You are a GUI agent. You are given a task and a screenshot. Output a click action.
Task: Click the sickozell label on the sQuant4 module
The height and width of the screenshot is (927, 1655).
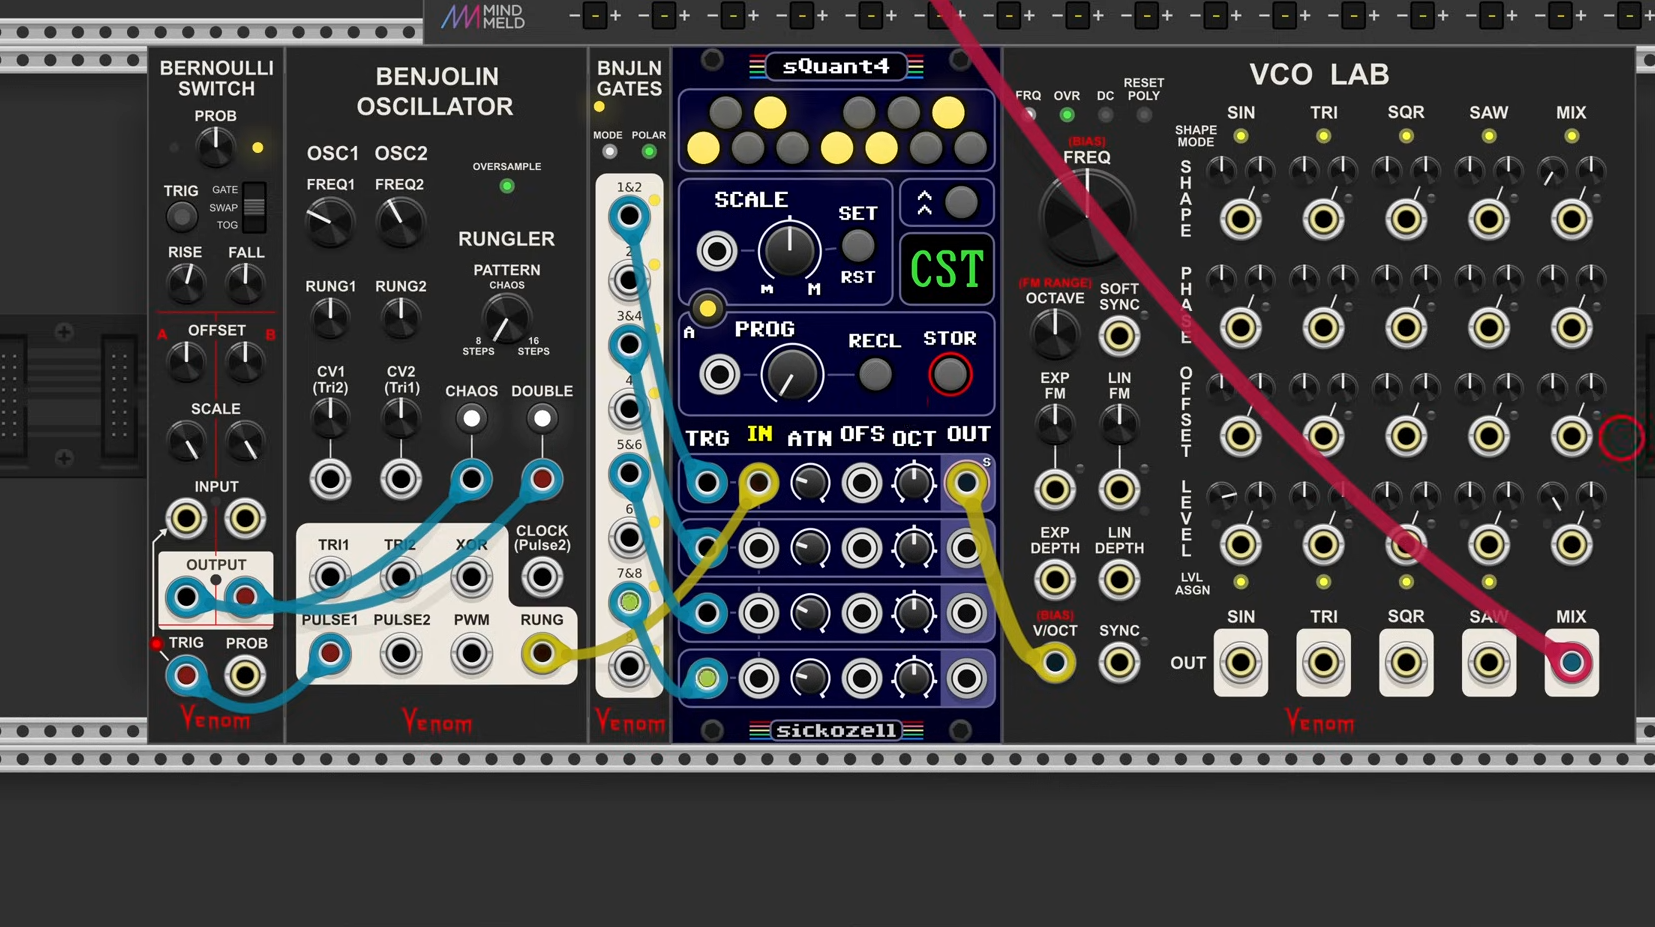pyautogui.click(x=836, y=730)
